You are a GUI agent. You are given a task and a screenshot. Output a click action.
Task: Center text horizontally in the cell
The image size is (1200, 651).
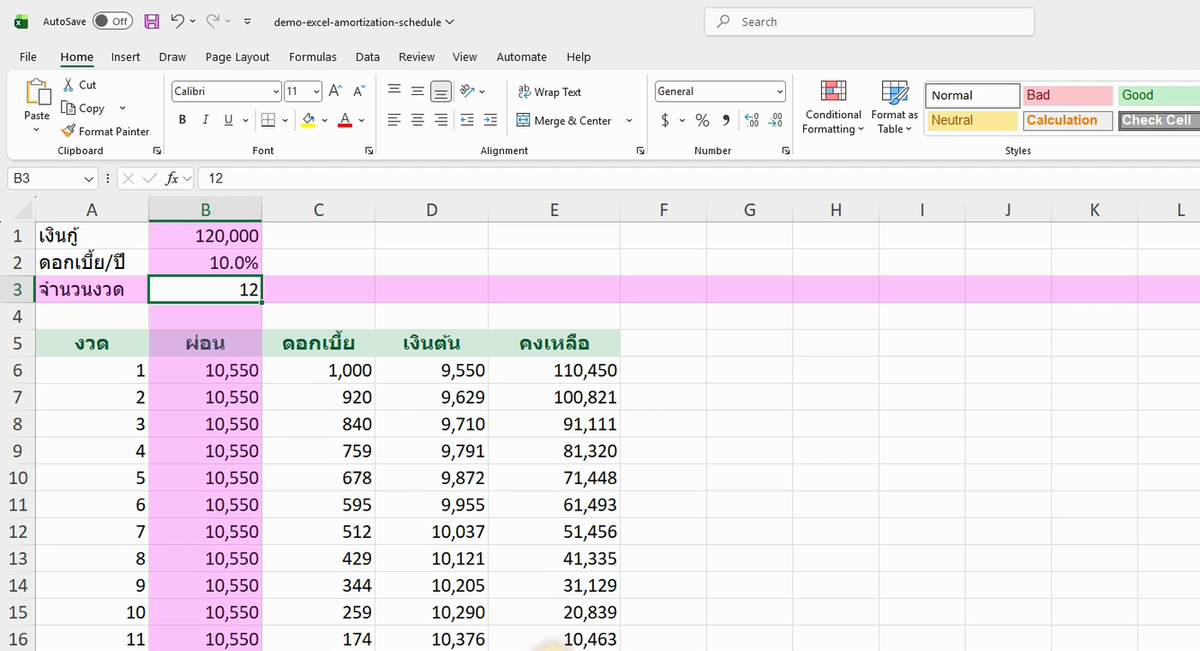pyautogui.click(x=417, y=120)
